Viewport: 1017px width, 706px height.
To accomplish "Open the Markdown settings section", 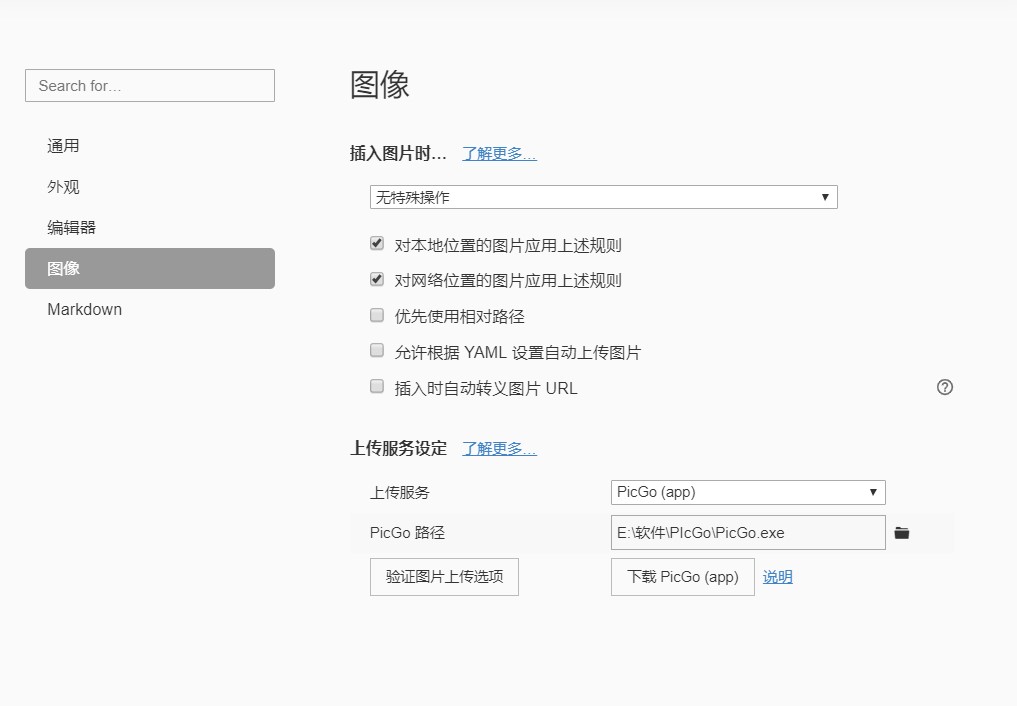I will pyautogui.click(x=150, y=309).
